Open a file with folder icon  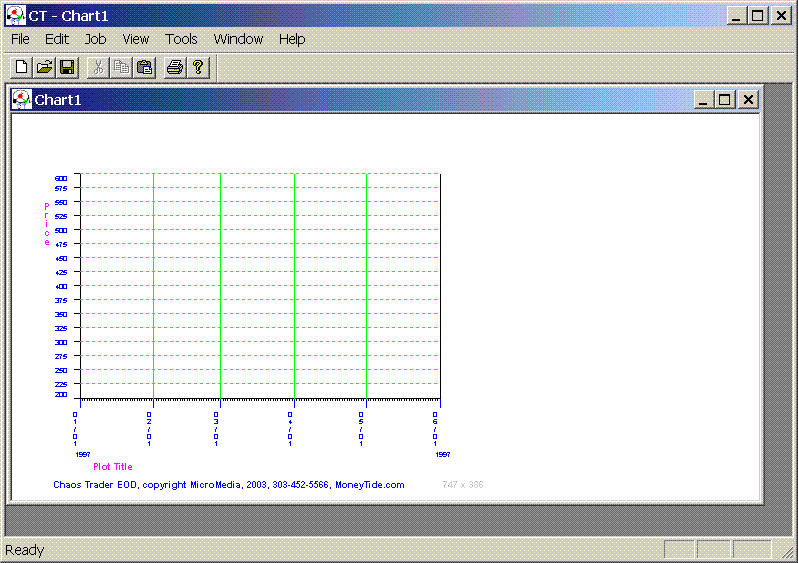coord(44,67)
